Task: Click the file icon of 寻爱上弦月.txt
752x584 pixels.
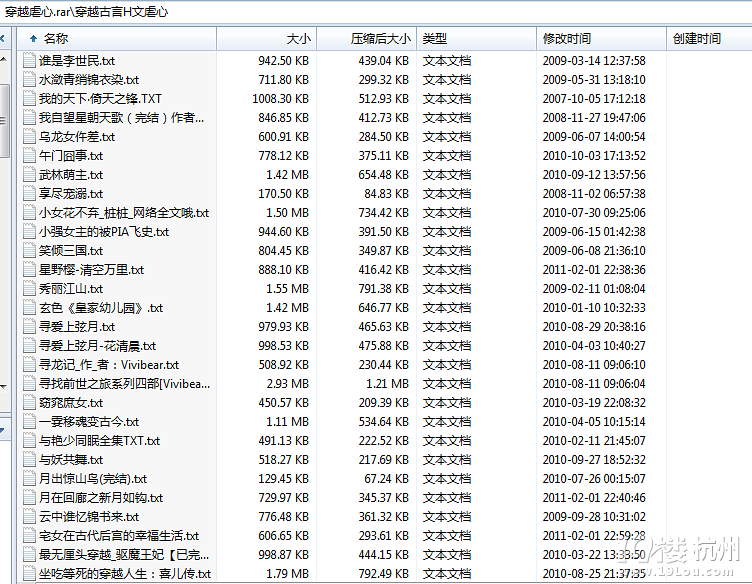Action: (29, 327)
